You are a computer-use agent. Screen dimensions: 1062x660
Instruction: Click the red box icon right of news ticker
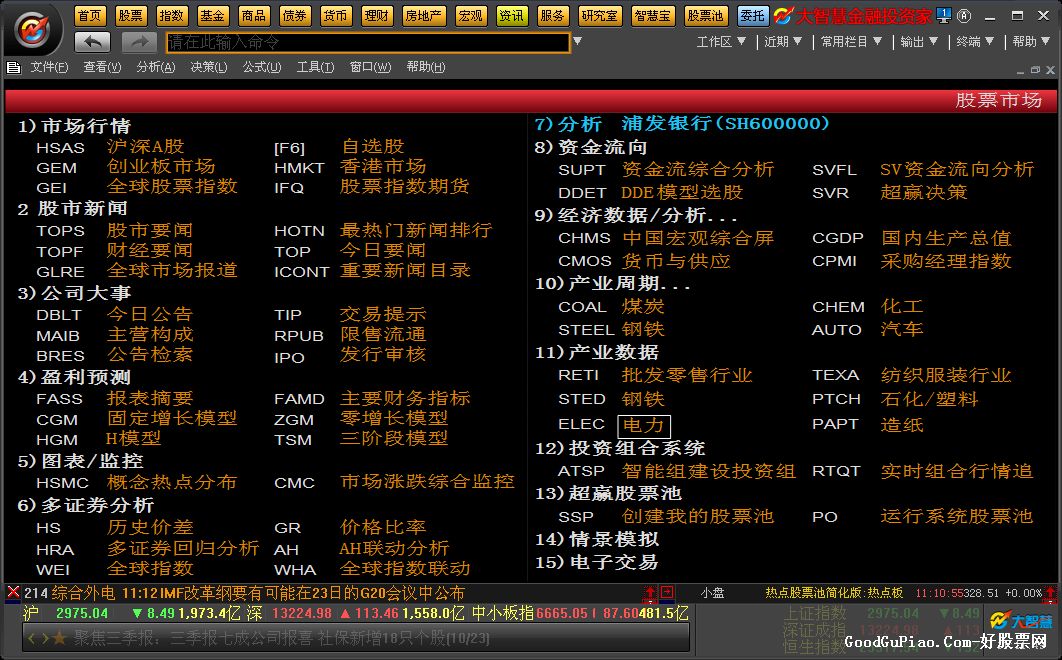pyautogui.click(x=667, y=592)
